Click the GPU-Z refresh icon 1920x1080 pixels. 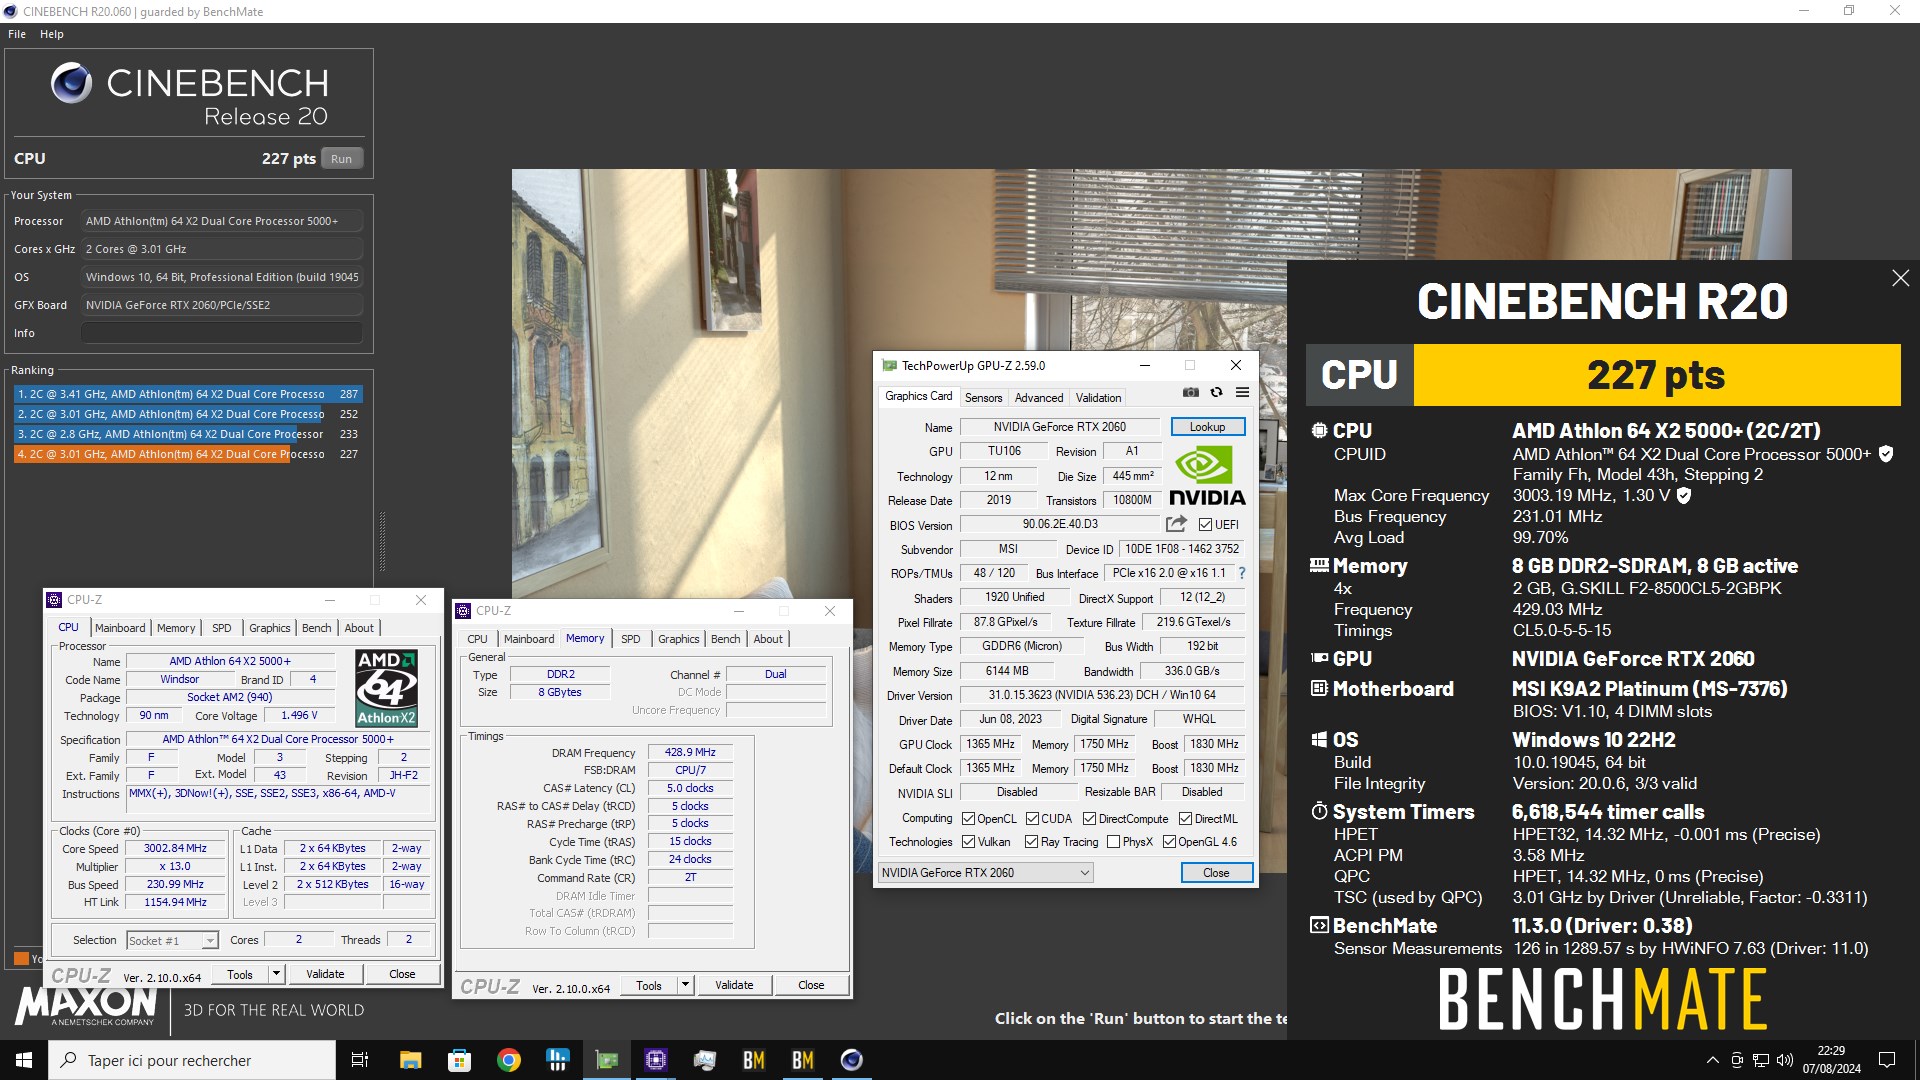(1216, 393)
